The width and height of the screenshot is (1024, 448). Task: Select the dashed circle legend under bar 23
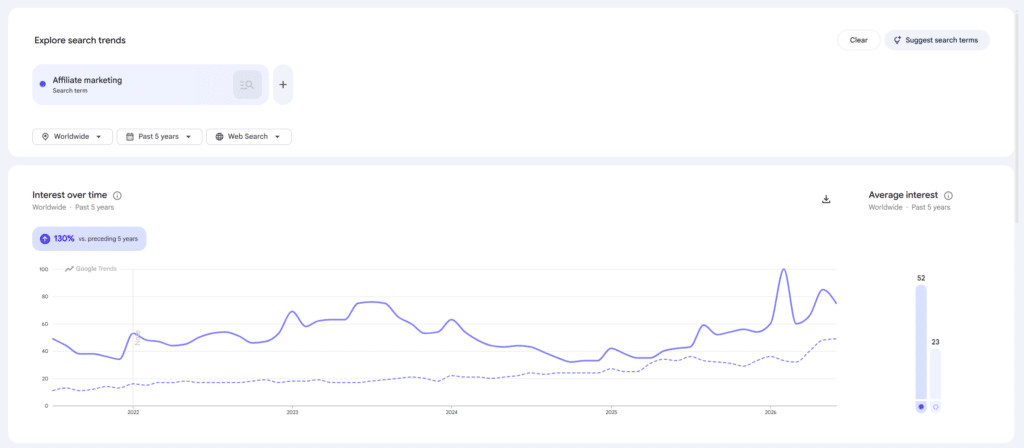pyautogui.click(x=936, y=407)
